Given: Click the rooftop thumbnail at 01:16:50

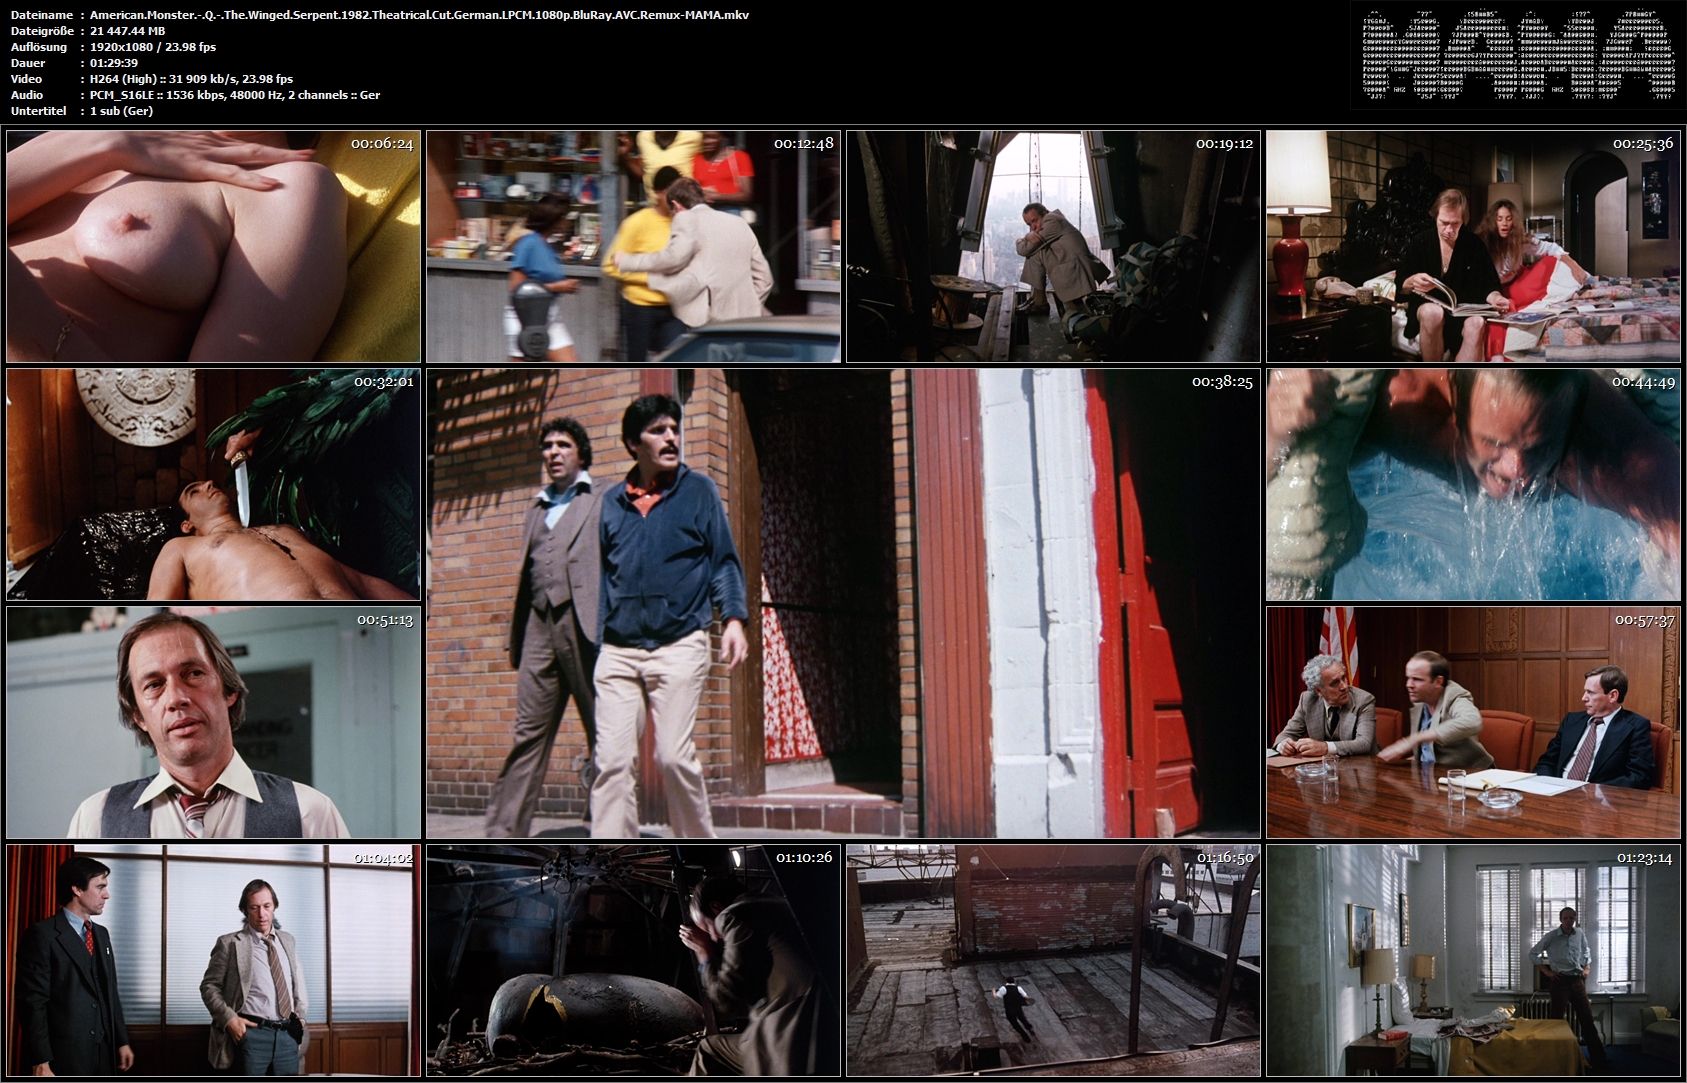Looking at the screenshot, I should [1053, 960].
